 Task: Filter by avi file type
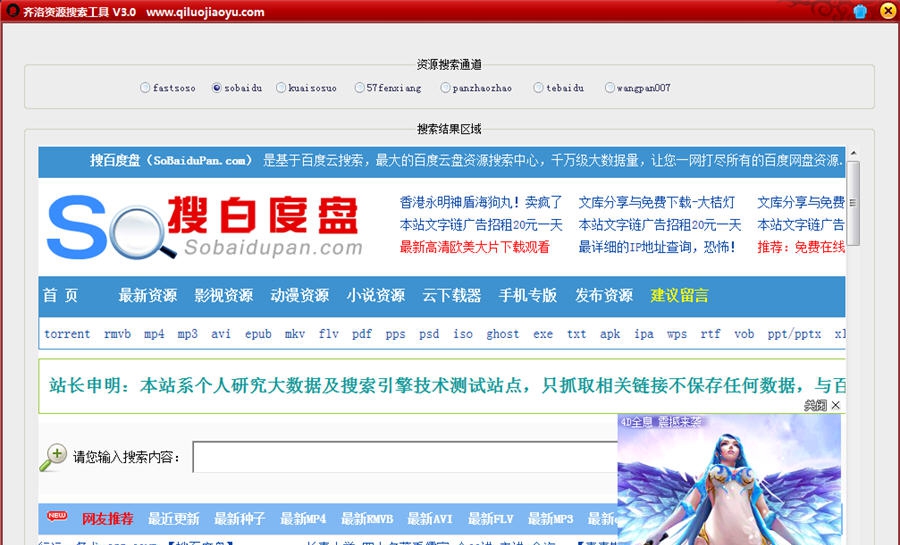coord(220,334)
